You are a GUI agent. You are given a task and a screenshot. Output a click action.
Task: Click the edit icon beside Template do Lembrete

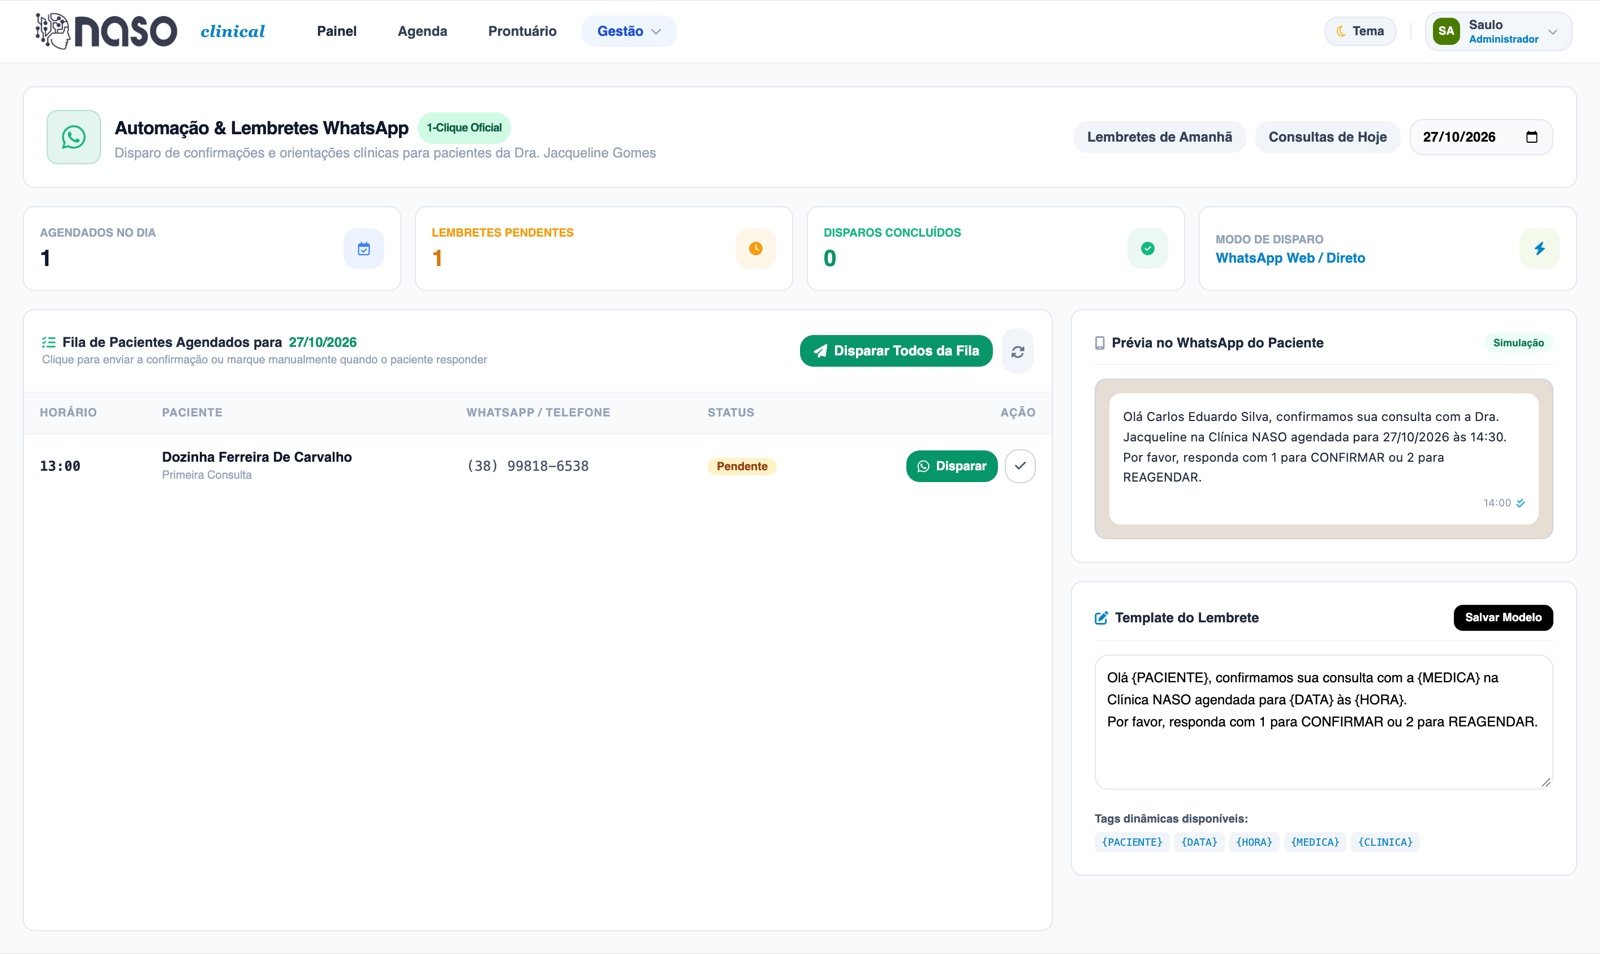[1101, 618]
